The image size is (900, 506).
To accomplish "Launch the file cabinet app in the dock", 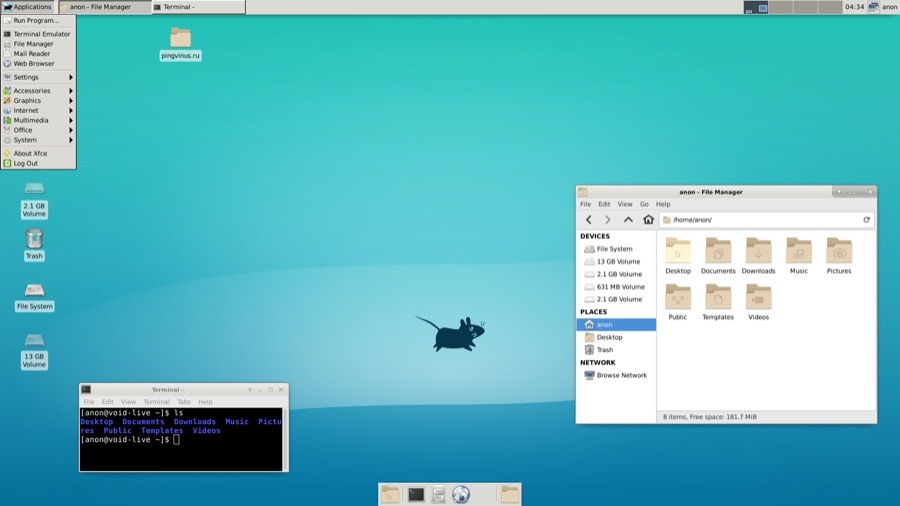I will click(439, 495).
